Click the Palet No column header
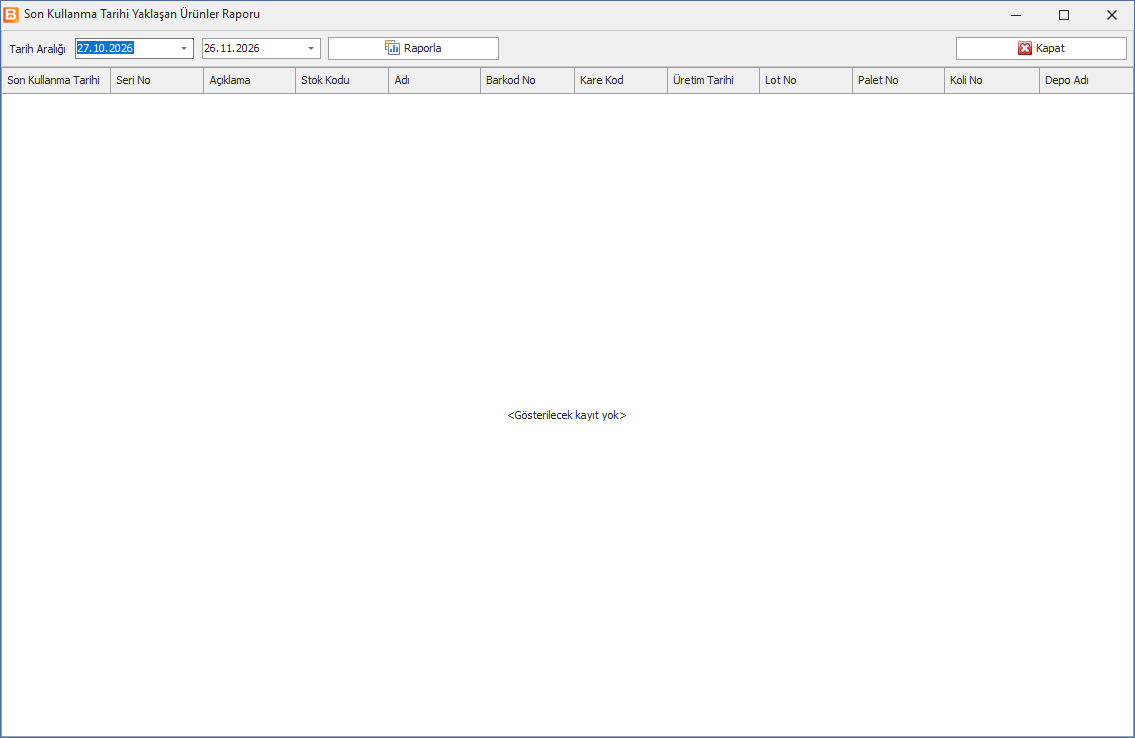 tap(898, 80)
